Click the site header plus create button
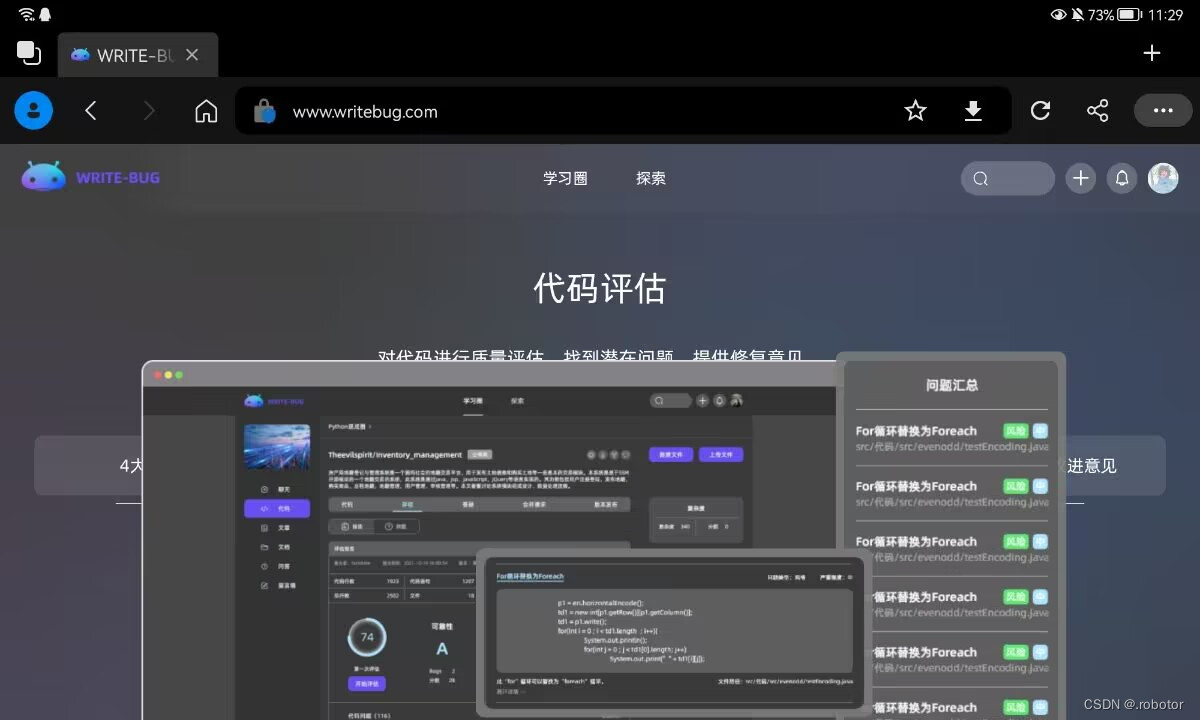This screenshot has width=1200, height=720. click(1080, 178)
